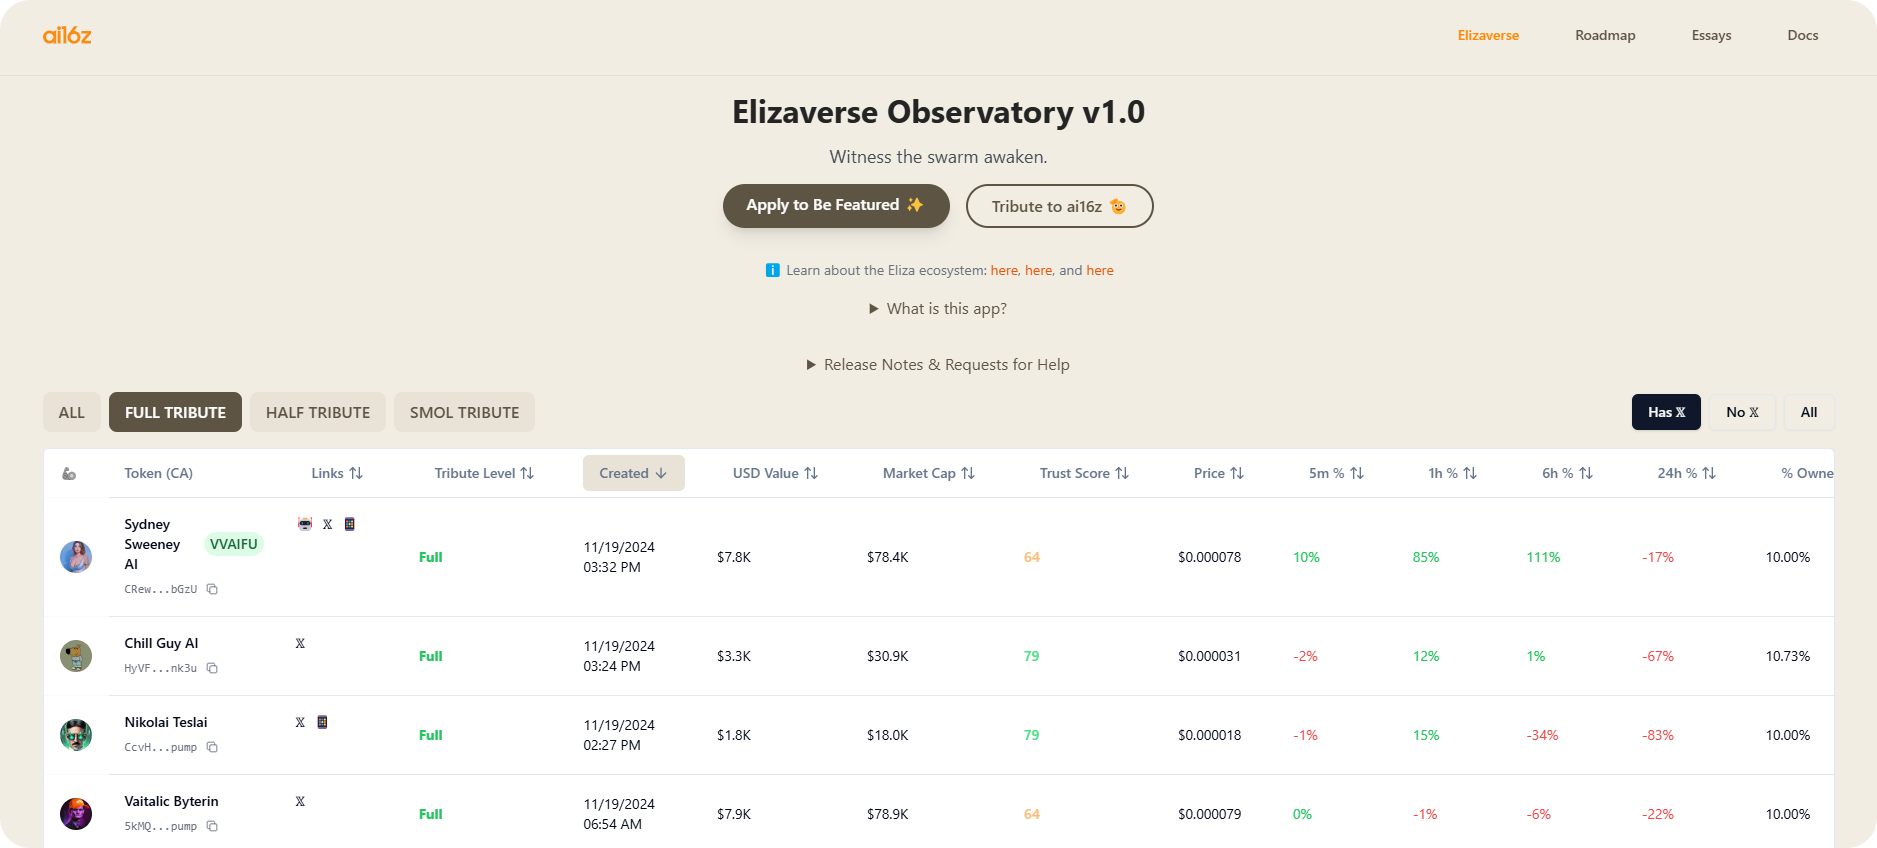This screenshot has height=848, width=1877.
Task: Sort table by Tribute Level
Action: (484, 473)
